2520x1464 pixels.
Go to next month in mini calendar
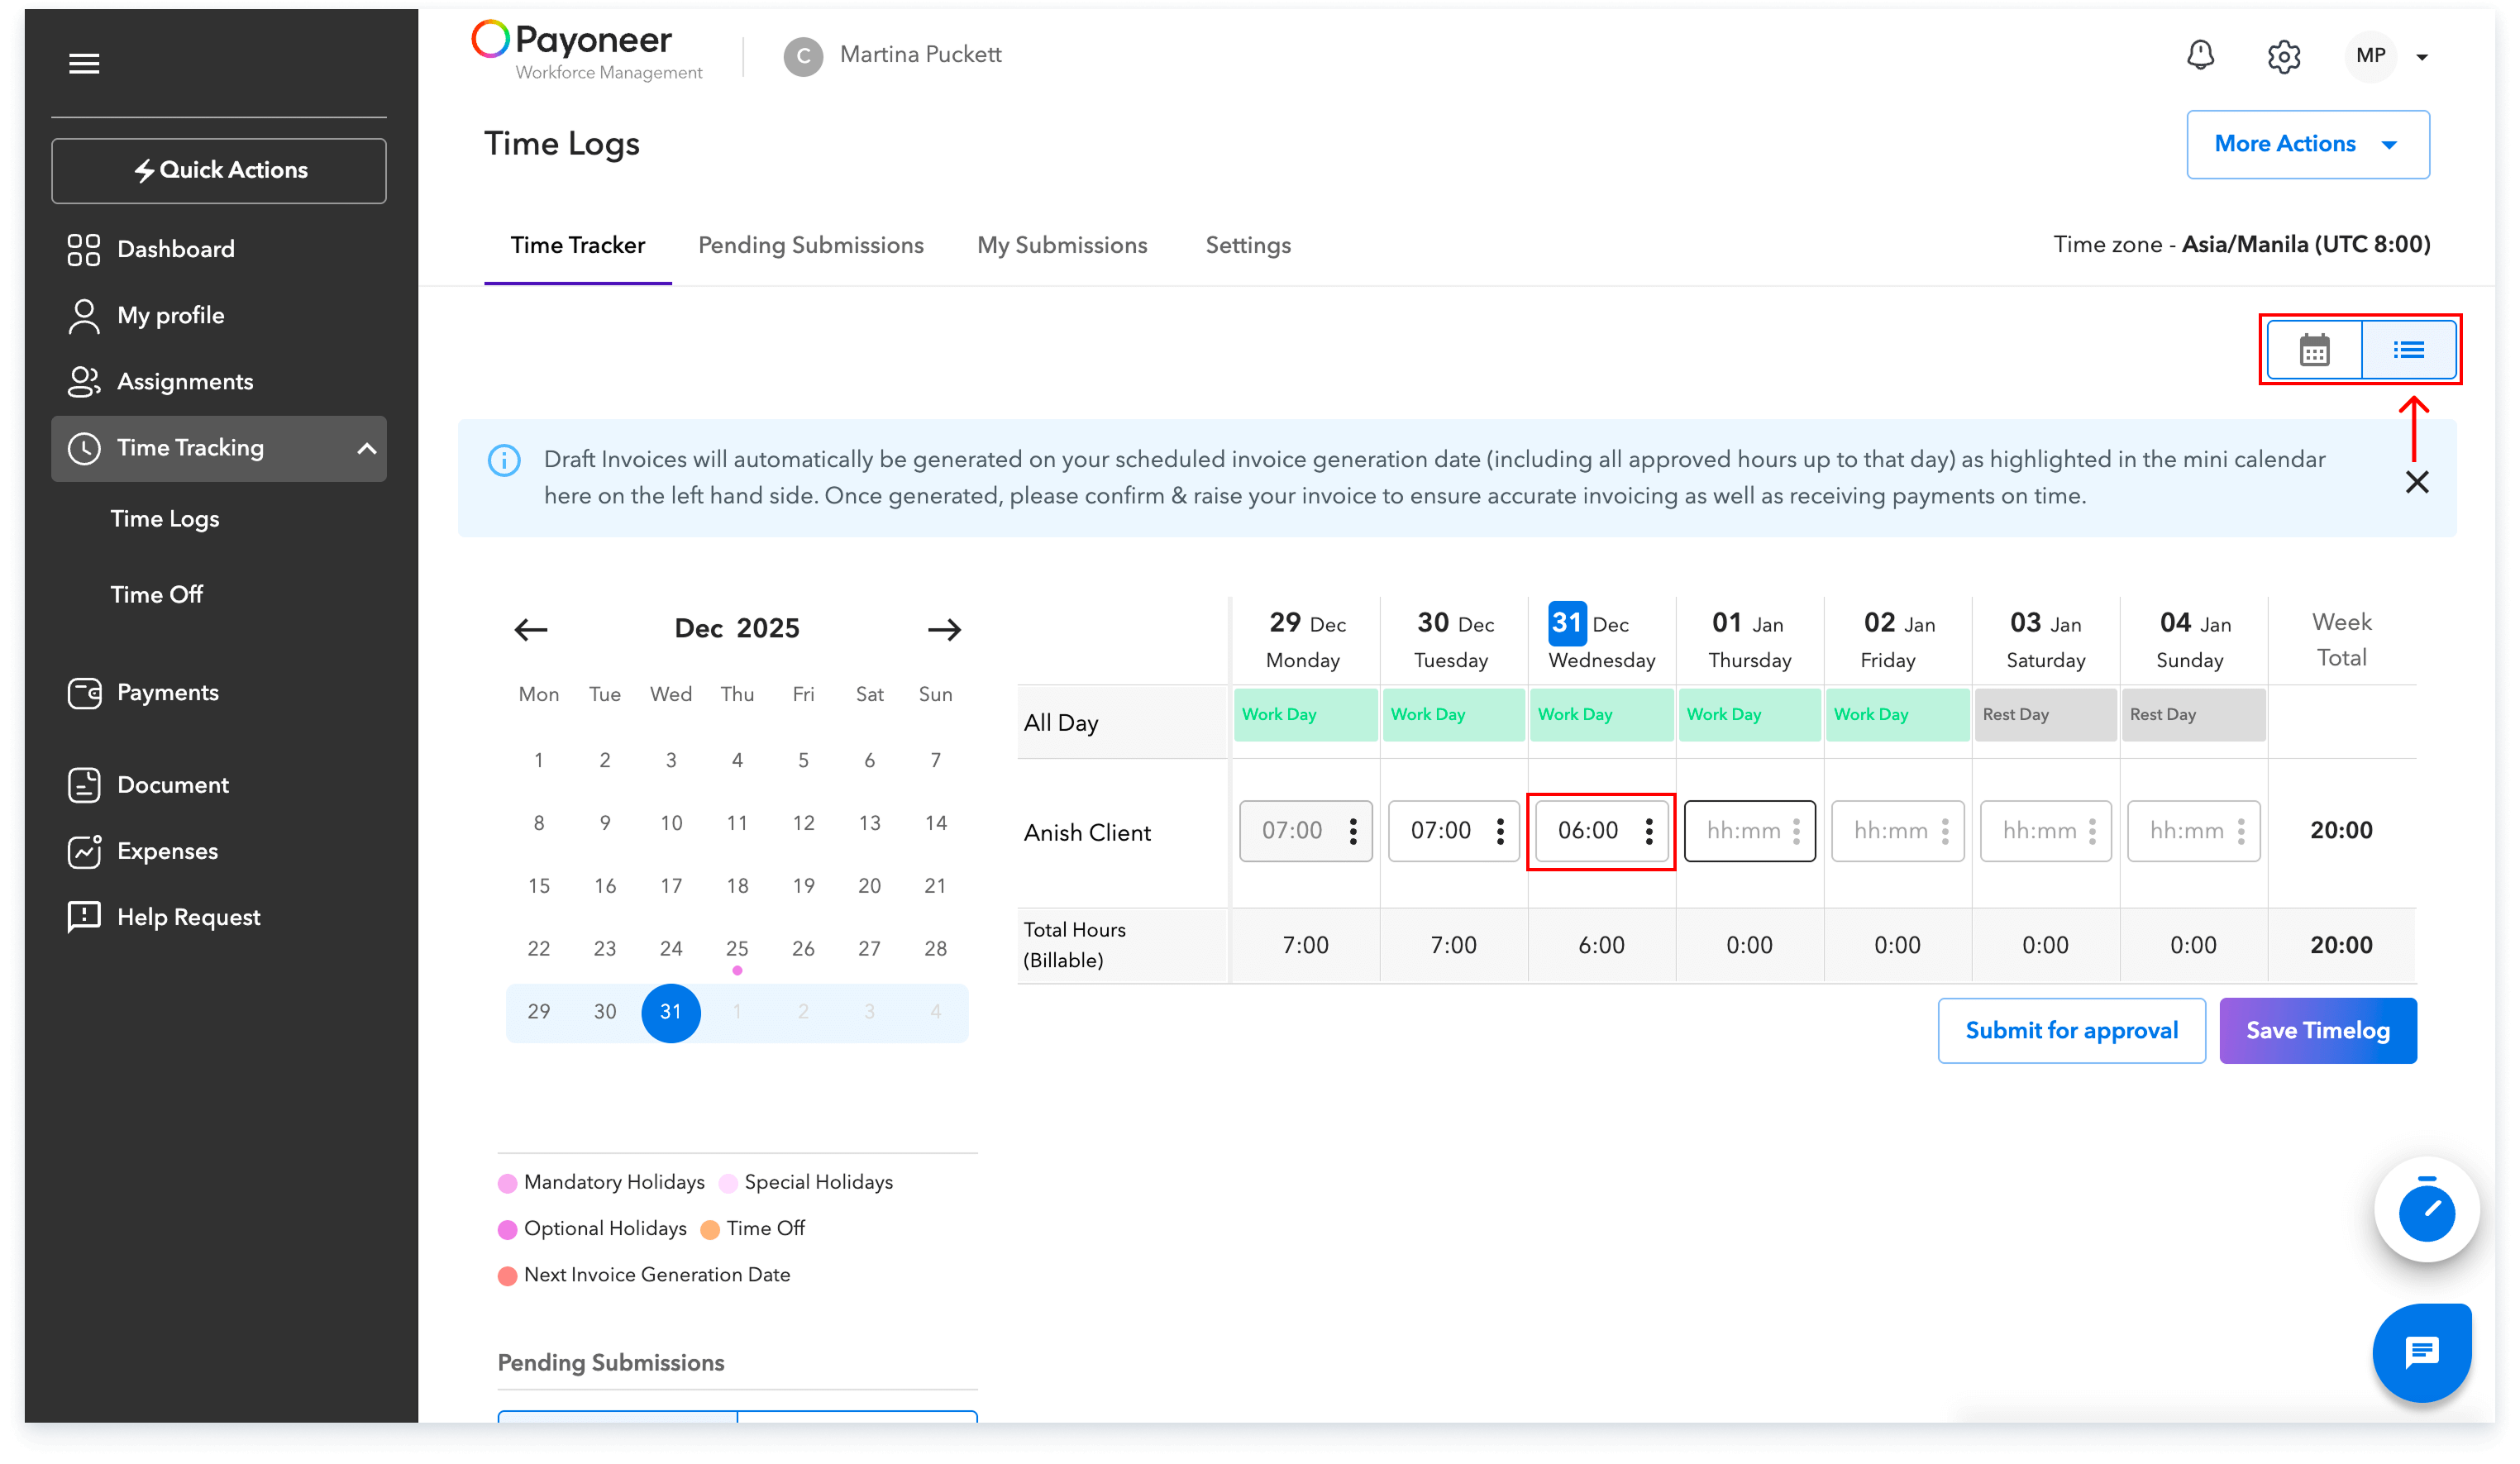tap(943, 629)
